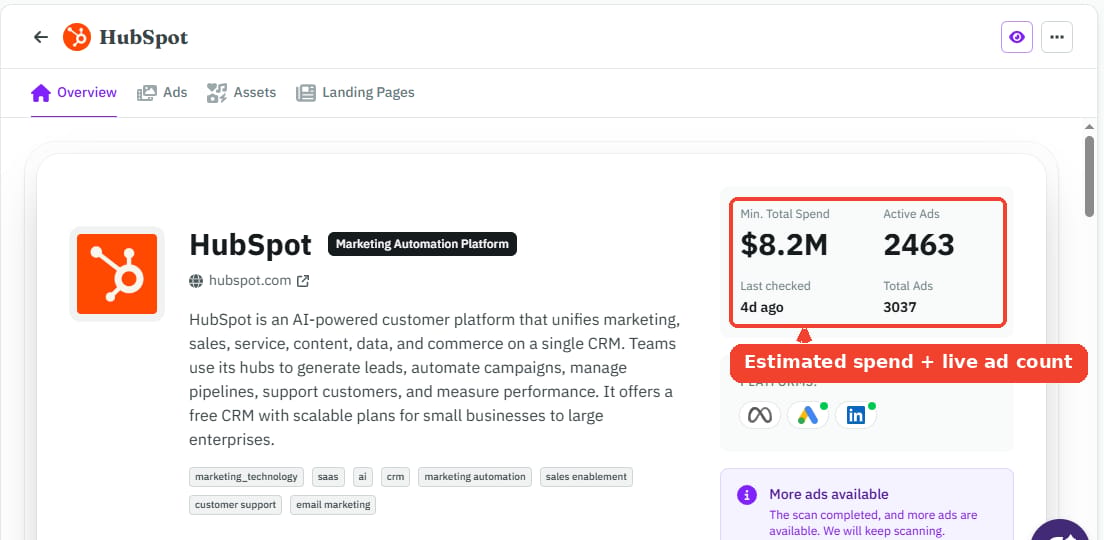1104x540 pixels.
Task: Click the Marketing Automation Platform badge
Action: [422, 244]
